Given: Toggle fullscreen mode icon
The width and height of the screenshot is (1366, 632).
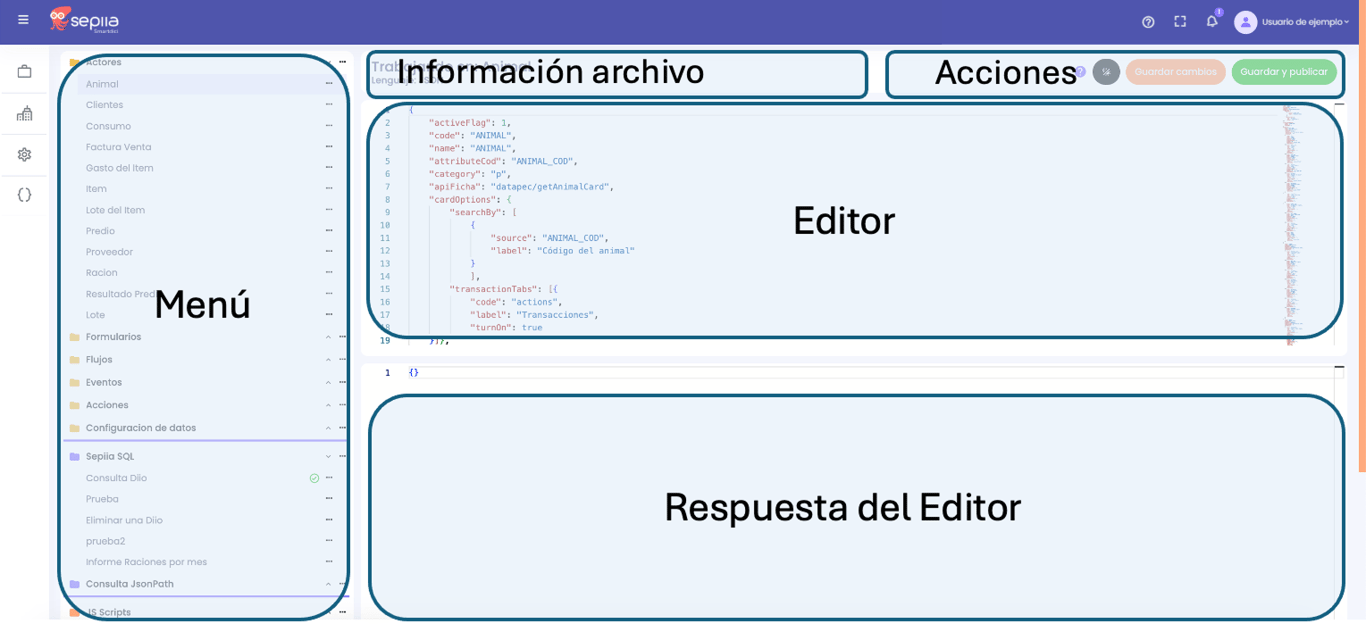Looking at the screenshot, I should click(x=1180, y=21).
